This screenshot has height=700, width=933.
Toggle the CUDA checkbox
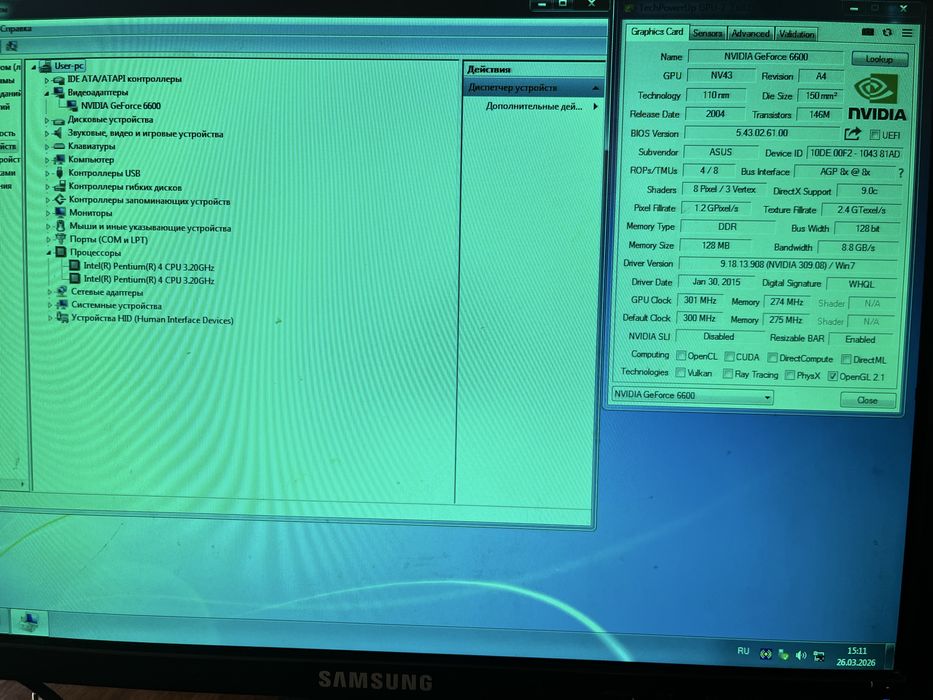pos(729,357)
